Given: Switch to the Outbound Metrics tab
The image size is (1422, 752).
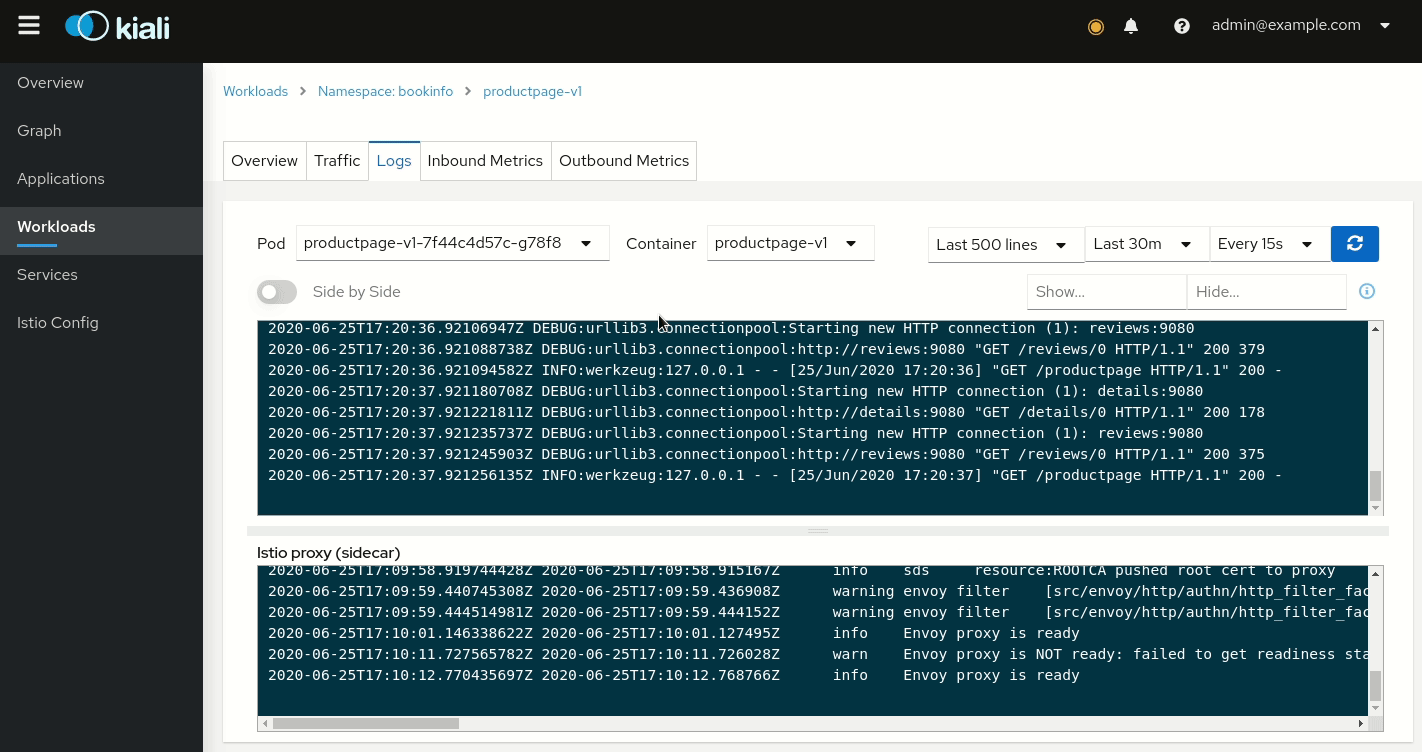Looking at the screenshot, I should tap(624, 161).
